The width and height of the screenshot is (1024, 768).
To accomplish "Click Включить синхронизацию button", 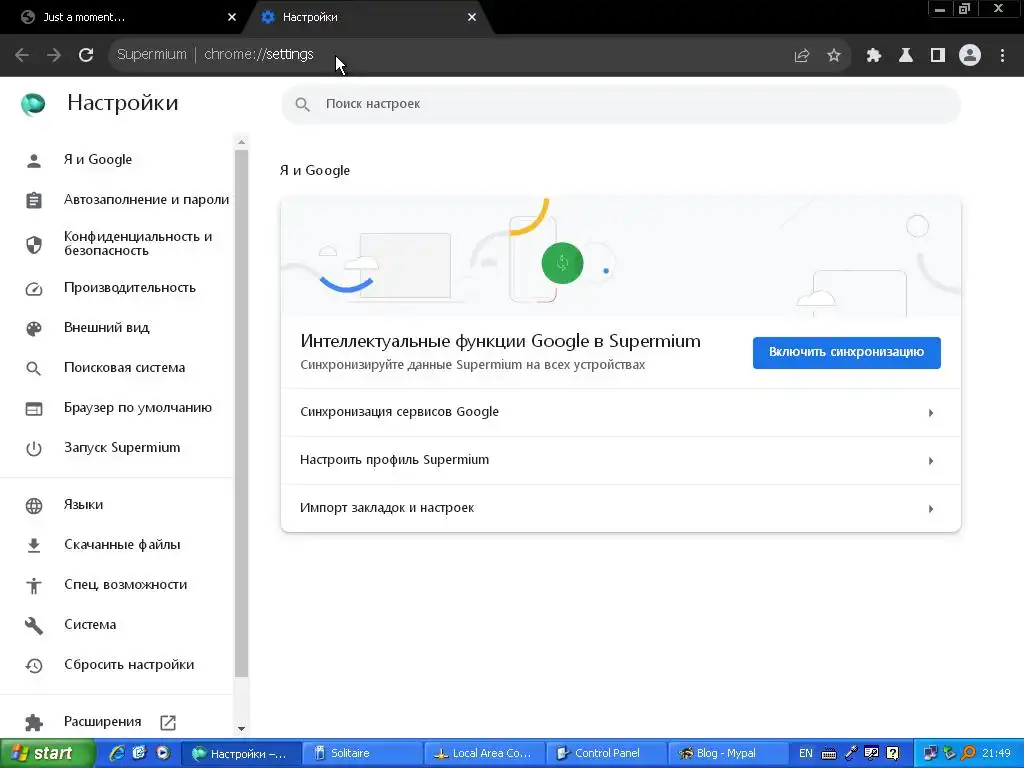I will (846, 353).
